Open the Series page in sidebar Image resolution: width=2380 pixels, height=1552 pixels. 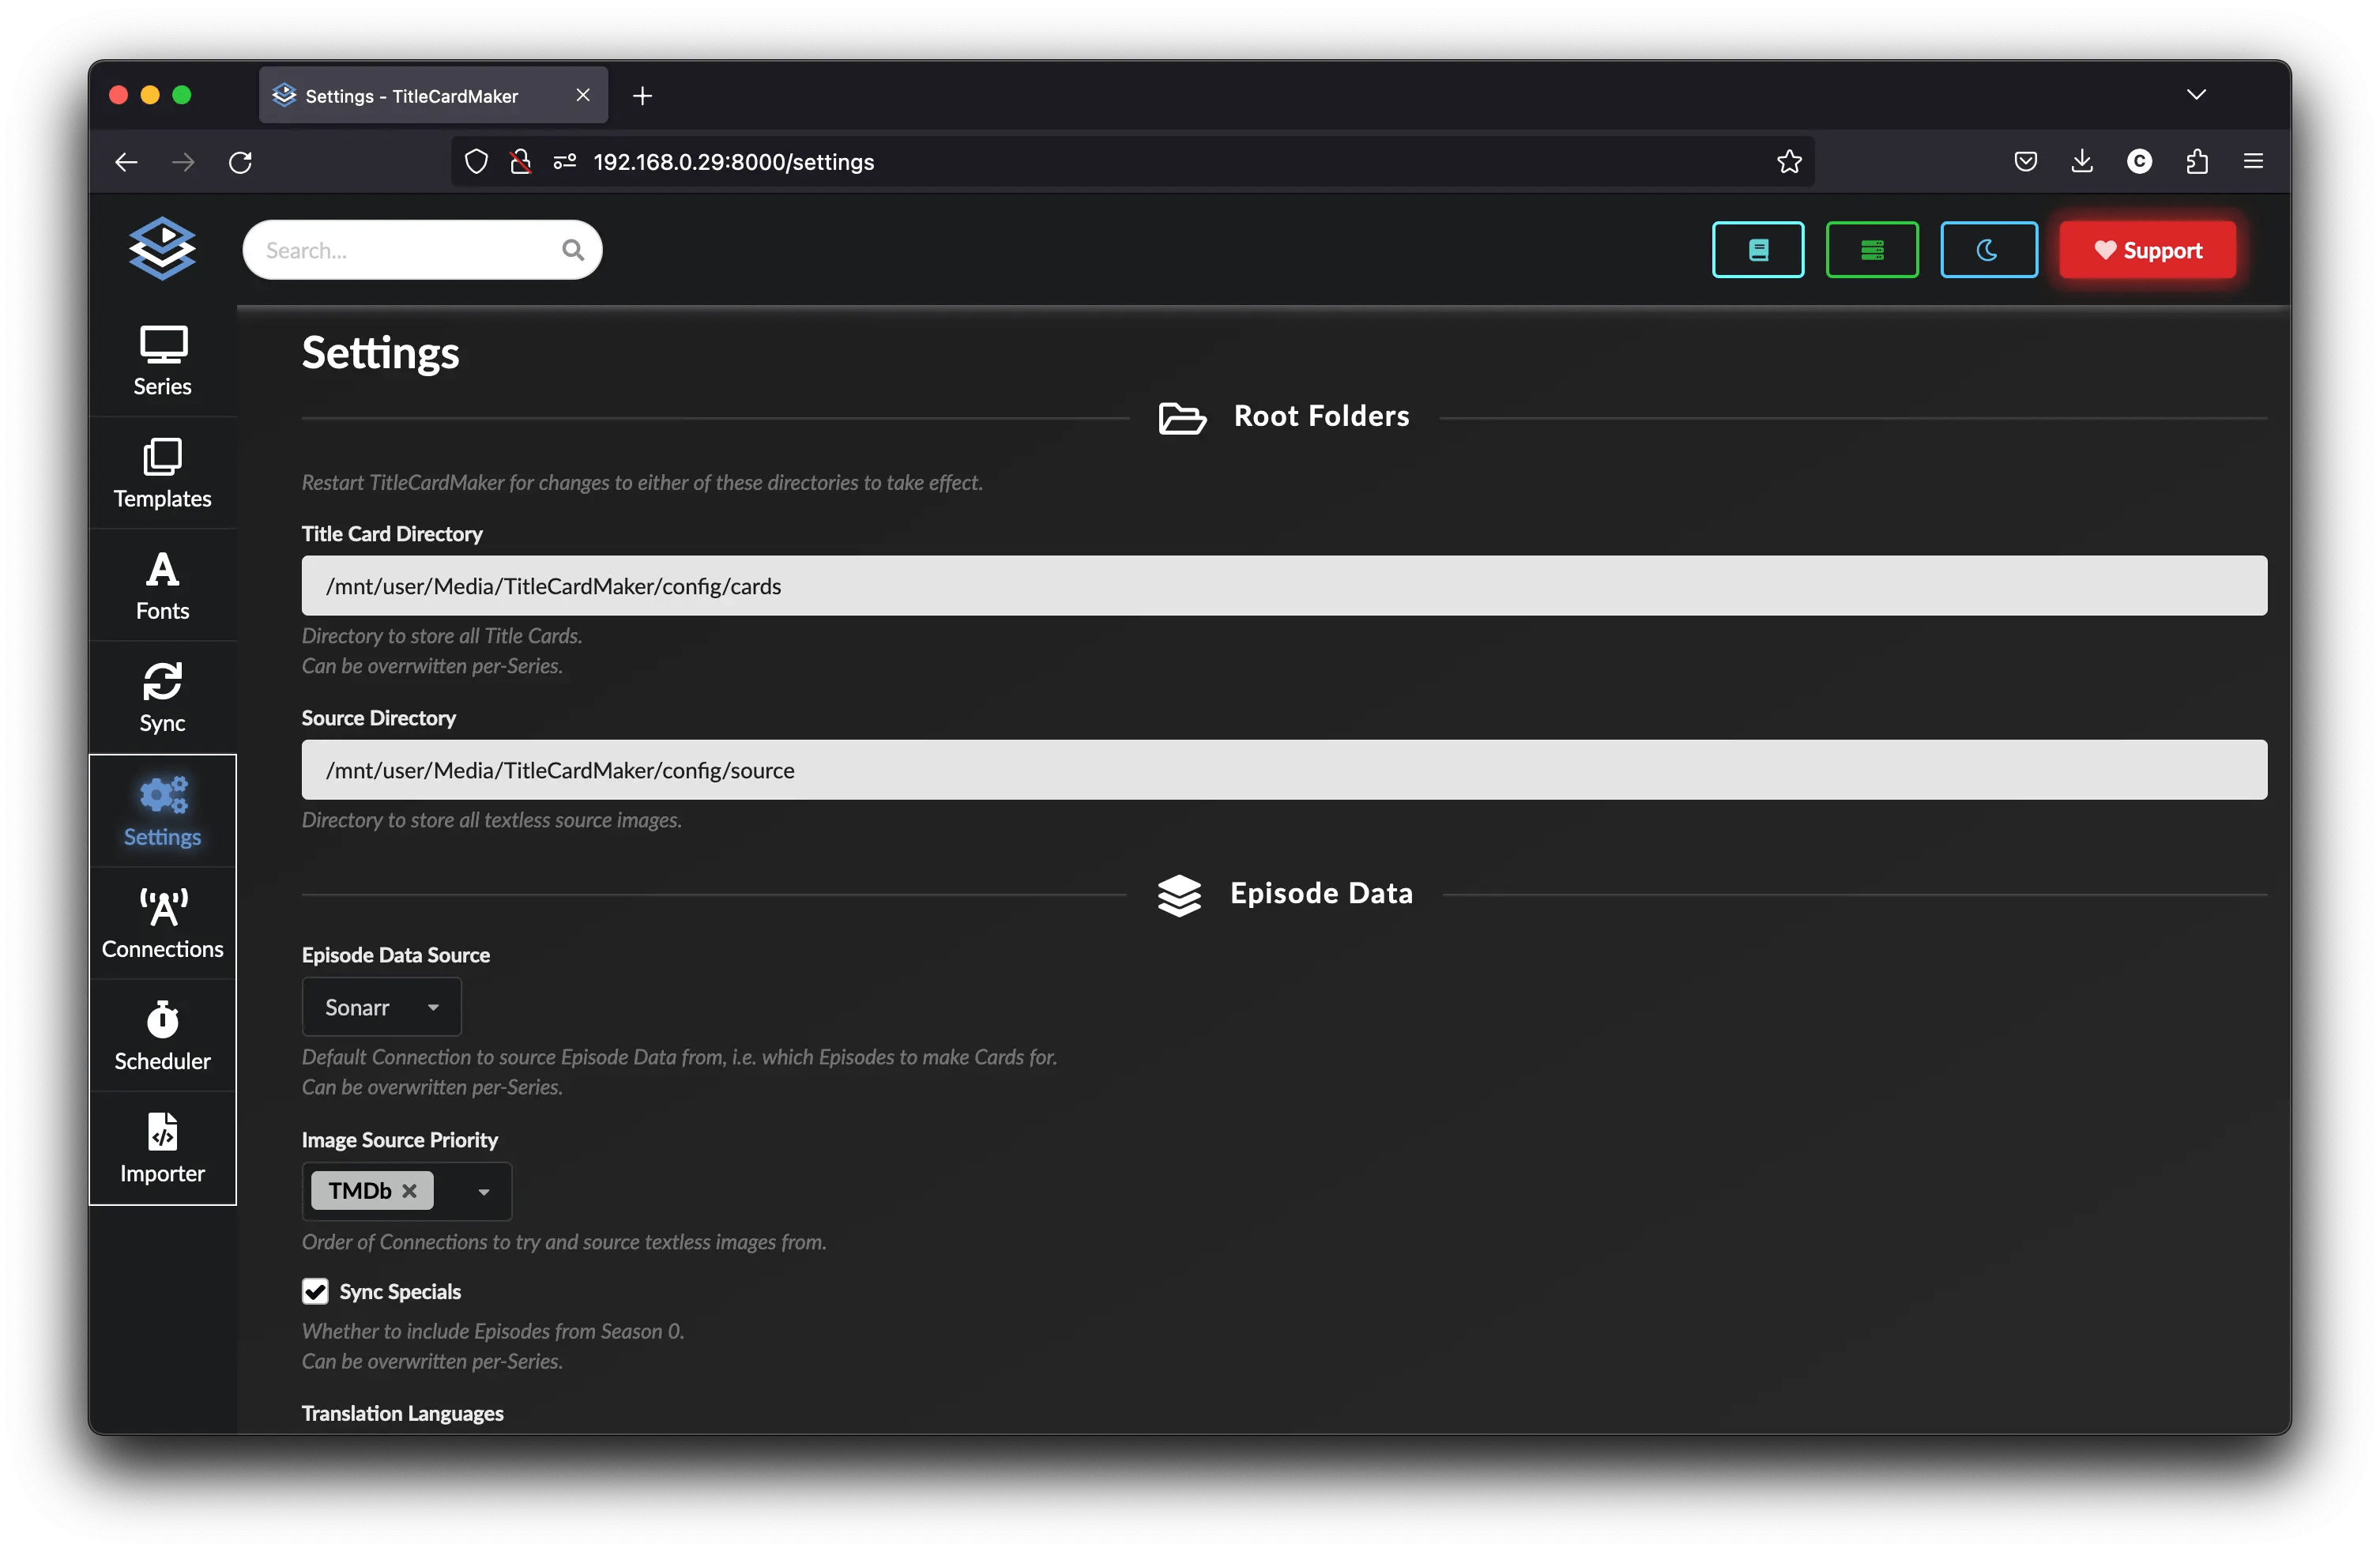[162, 362]
